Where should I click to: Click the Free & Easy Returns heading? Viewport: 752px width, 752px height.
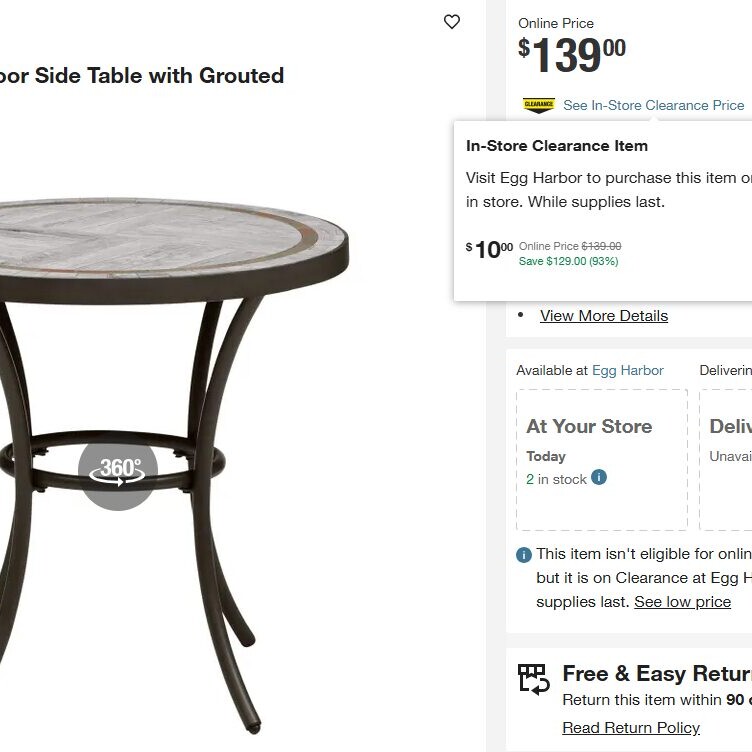pos(656,673)
